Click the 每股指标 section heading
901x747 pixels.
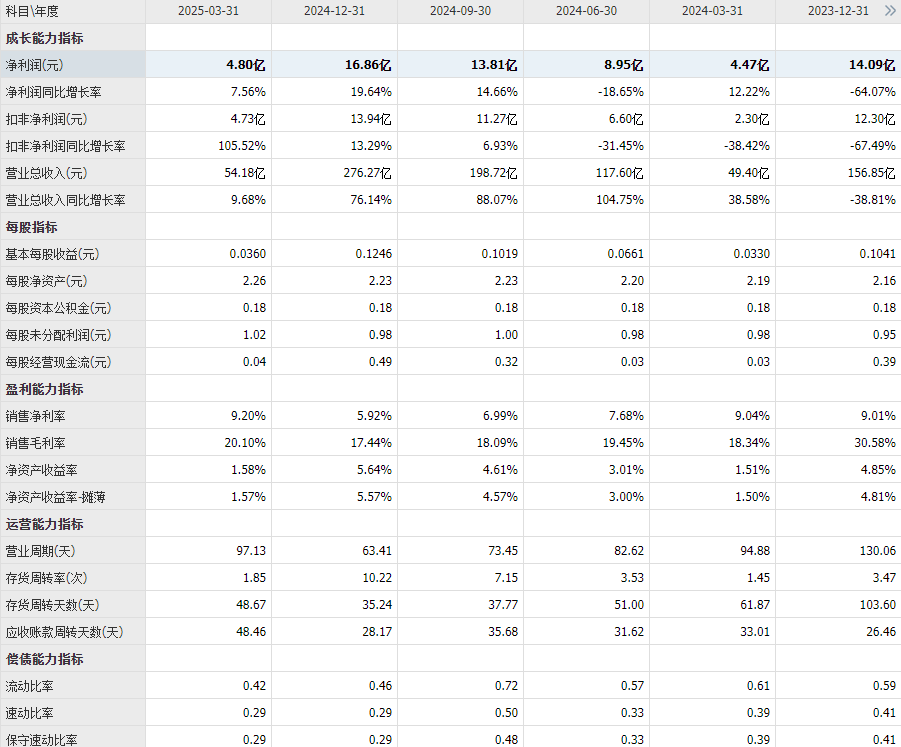32,227
